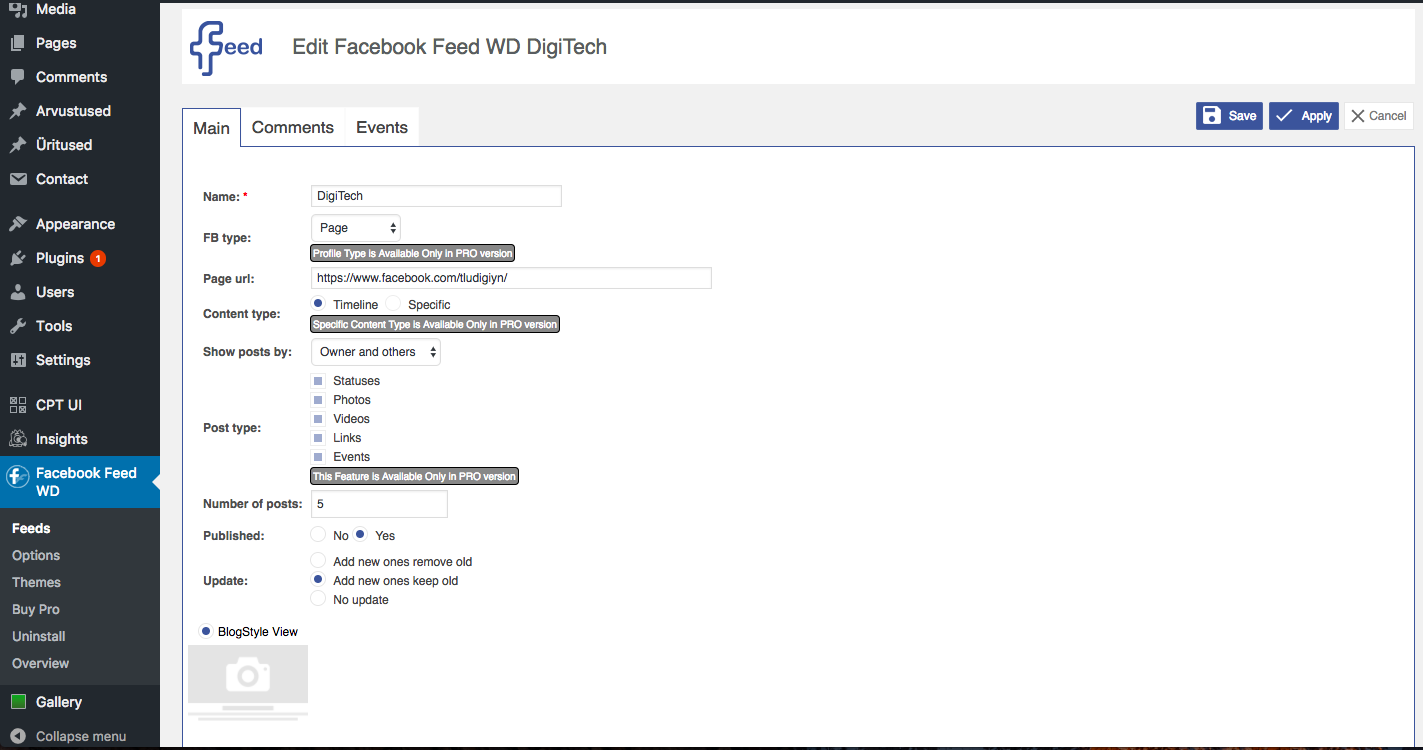Click the CPT UI grid icon

[18, 405]
